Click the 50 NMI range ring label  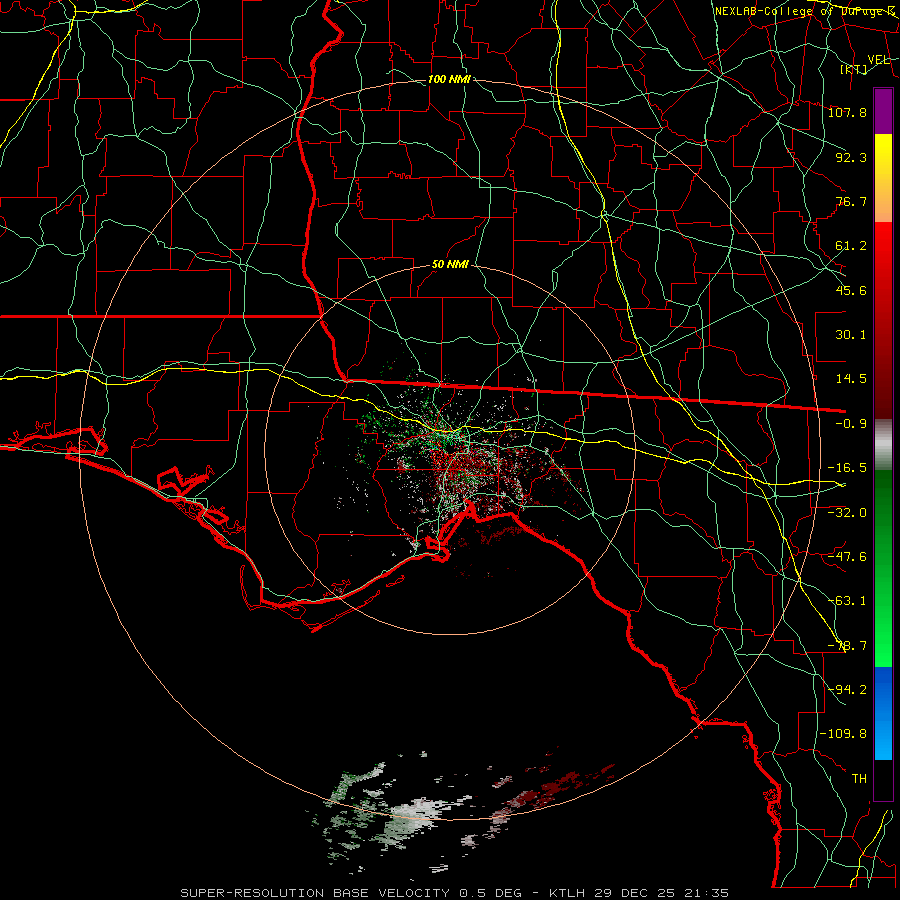(450, 265)
